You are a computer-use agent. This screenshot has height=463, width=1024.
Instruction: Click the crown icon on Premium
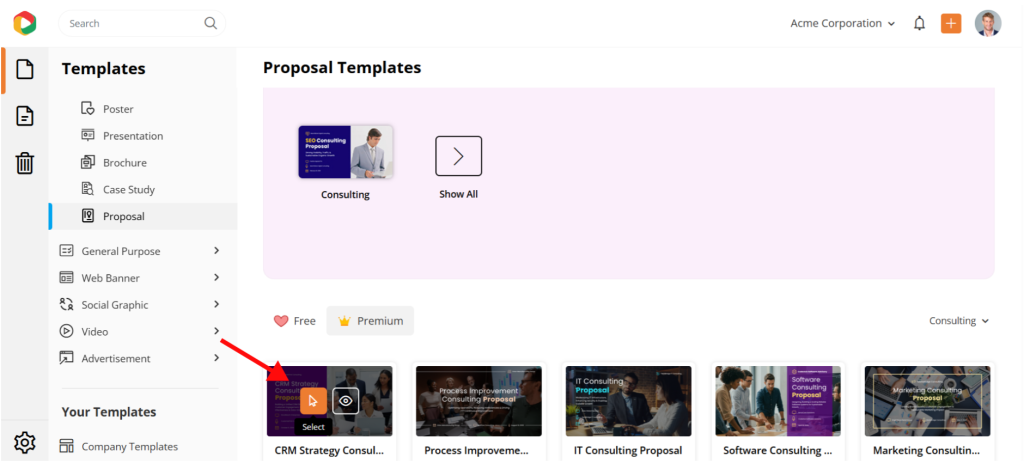click(345, 321)
